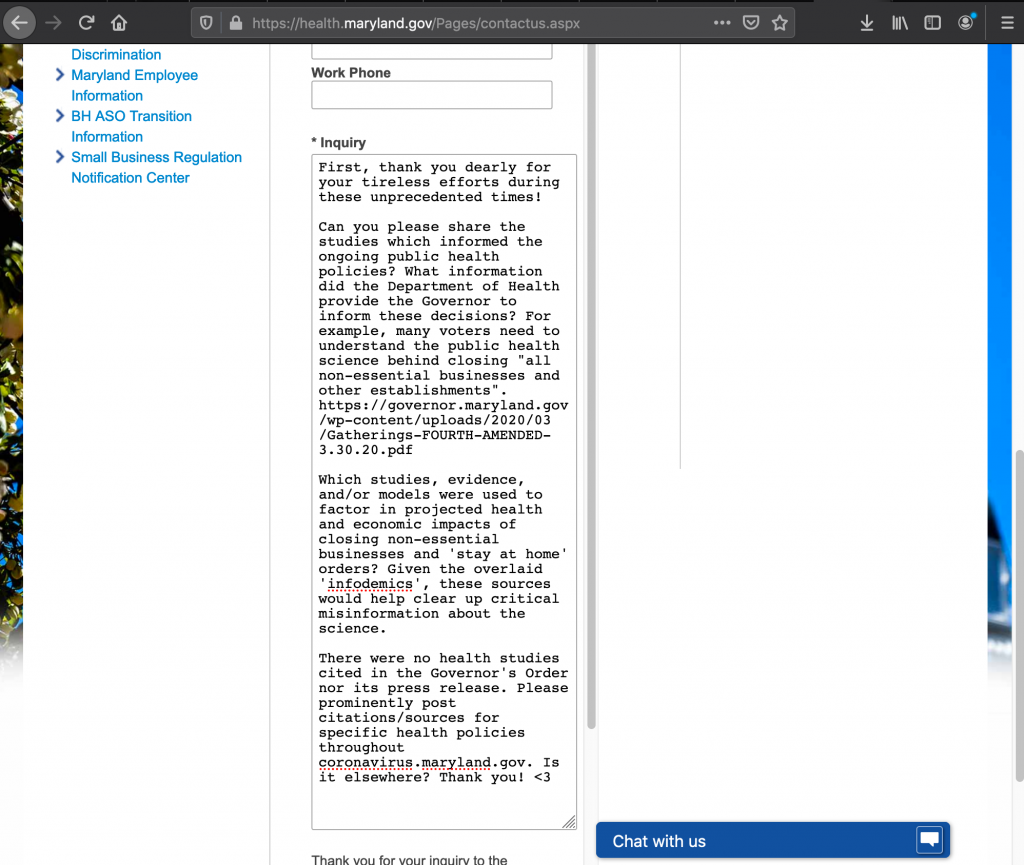Click the misspelled word 'infodemics' in Inquiry
This screenshot has width=1024, height=865.
click(370, 584)
